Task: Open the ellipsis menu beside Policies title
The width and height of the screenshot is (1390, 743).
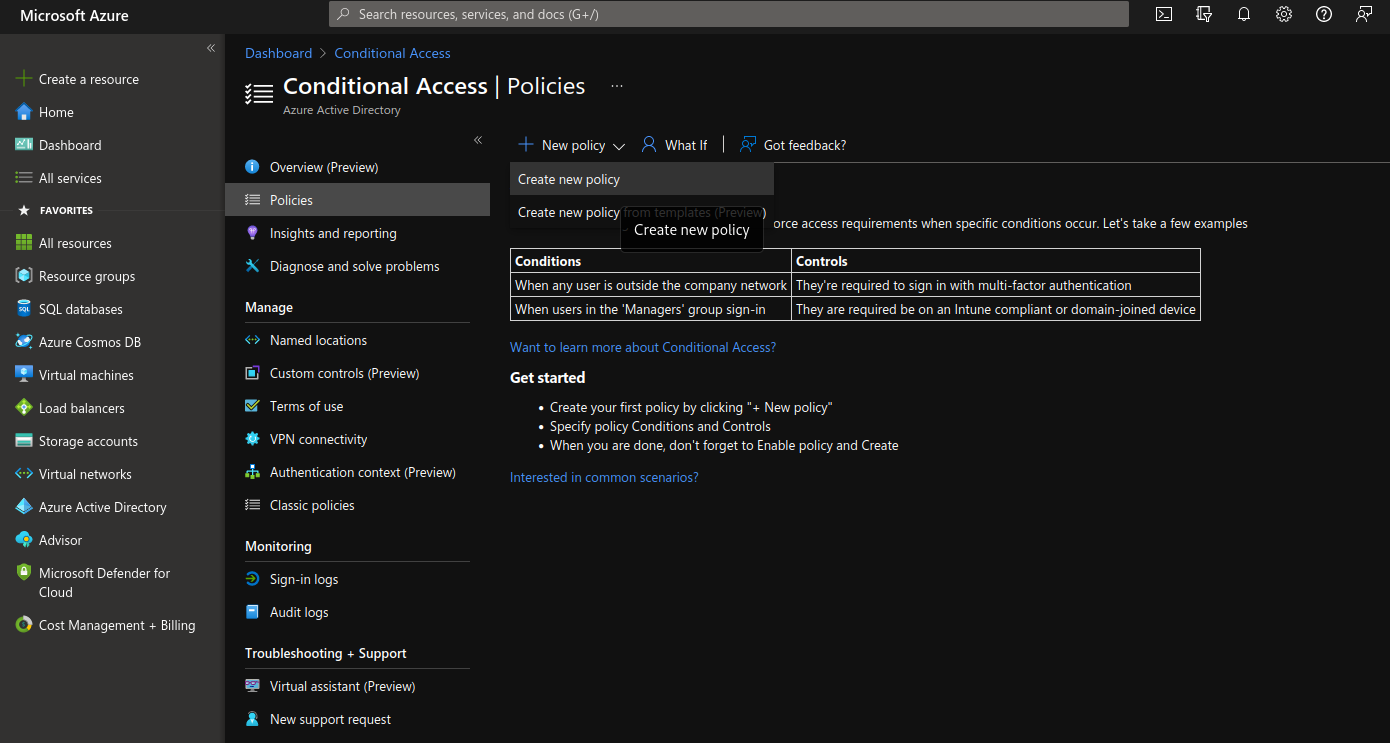Action: 617,86
